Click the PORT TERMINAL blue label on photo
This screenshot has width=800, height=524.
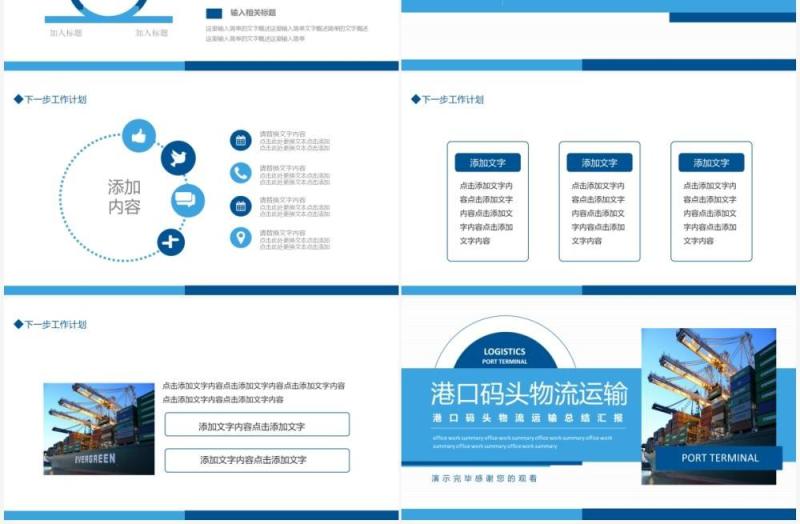(x=719, y=458)
